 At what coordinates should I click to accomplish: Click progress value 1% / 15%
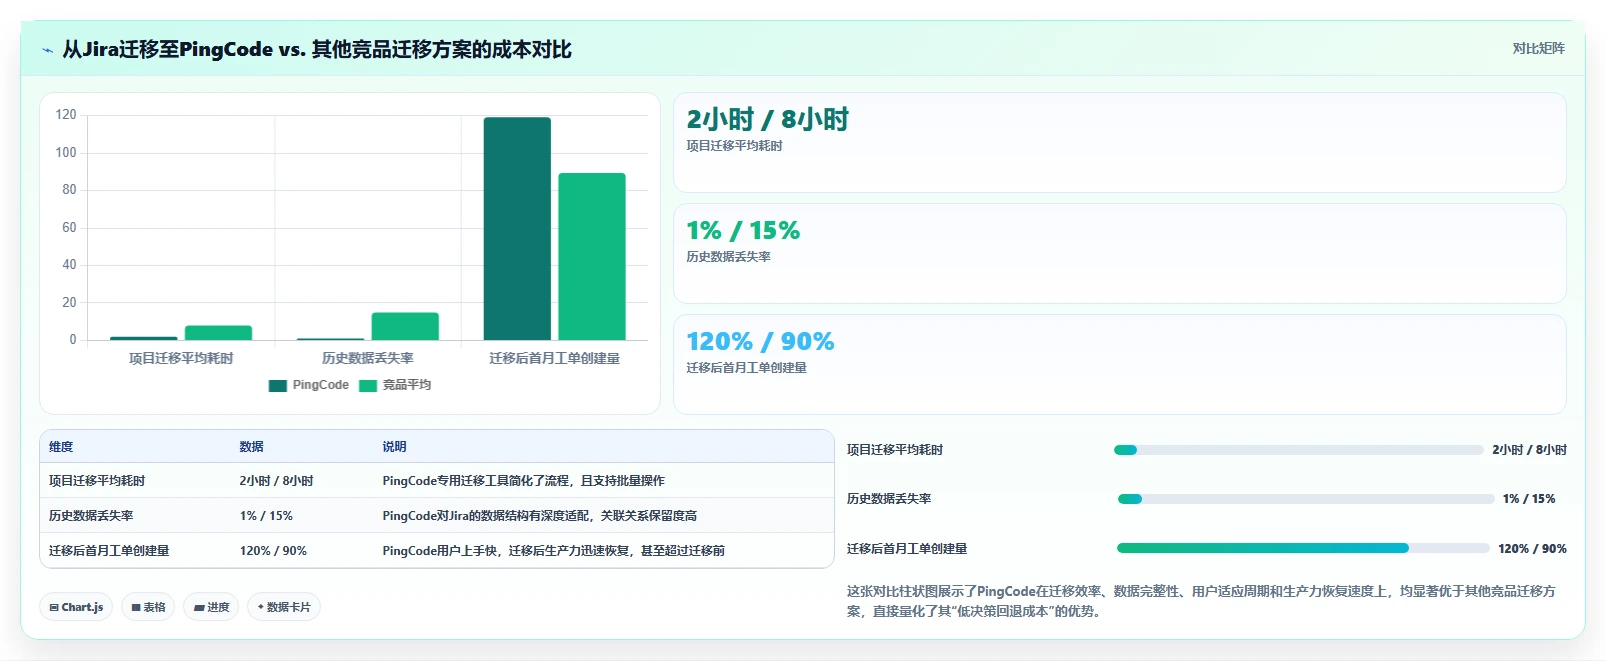[x=1529, y=499]
